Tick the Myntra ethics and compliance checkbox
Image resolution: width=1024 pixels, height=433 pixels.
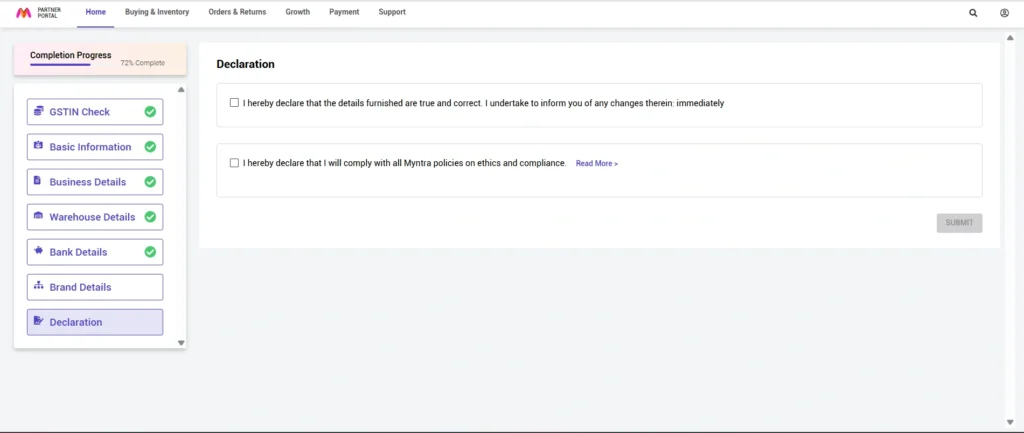click(234, 163)
